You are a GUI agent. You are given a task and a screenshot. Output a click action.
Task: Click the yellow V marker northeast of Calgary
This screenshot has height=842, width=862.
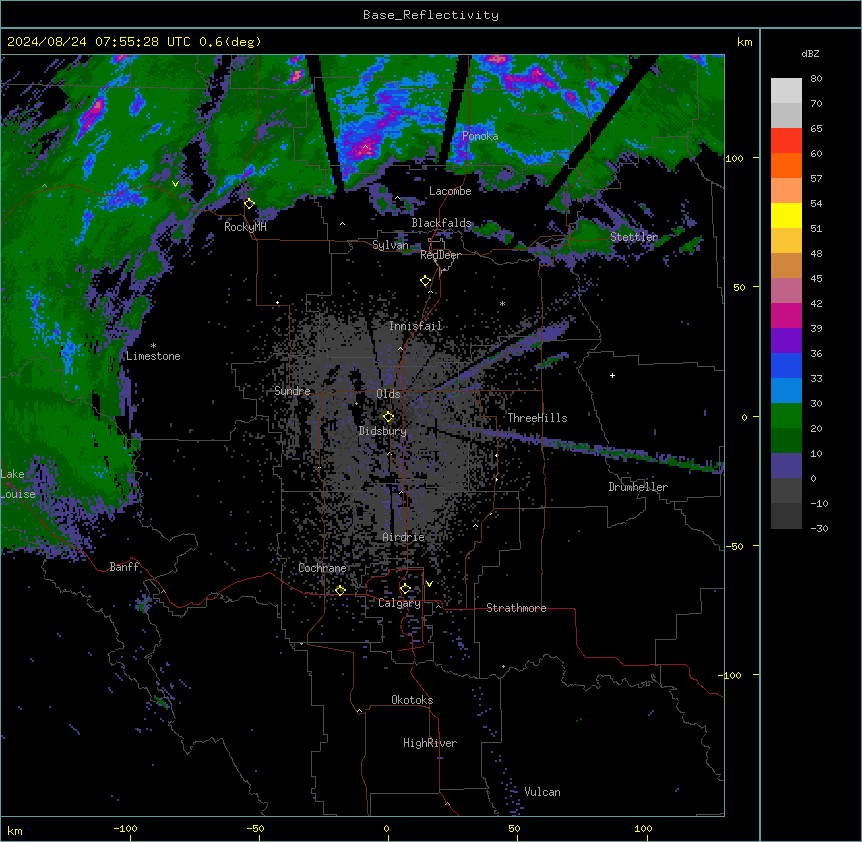tap(429, 584)
